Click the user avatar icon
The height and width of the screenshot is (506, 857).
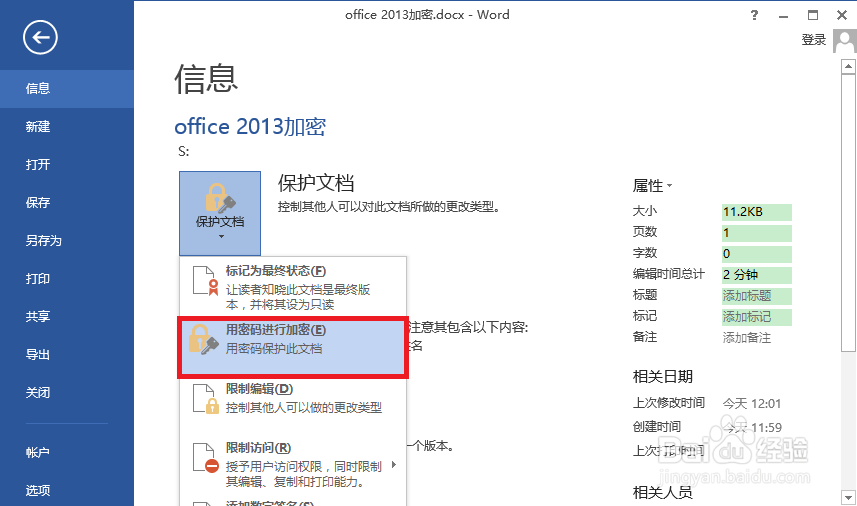tap(844, 41)
